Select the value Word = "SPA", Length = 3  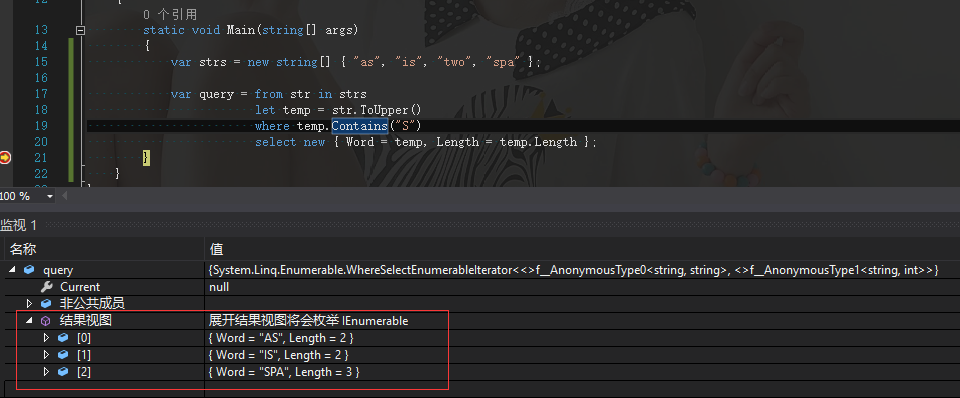point(284,372)
